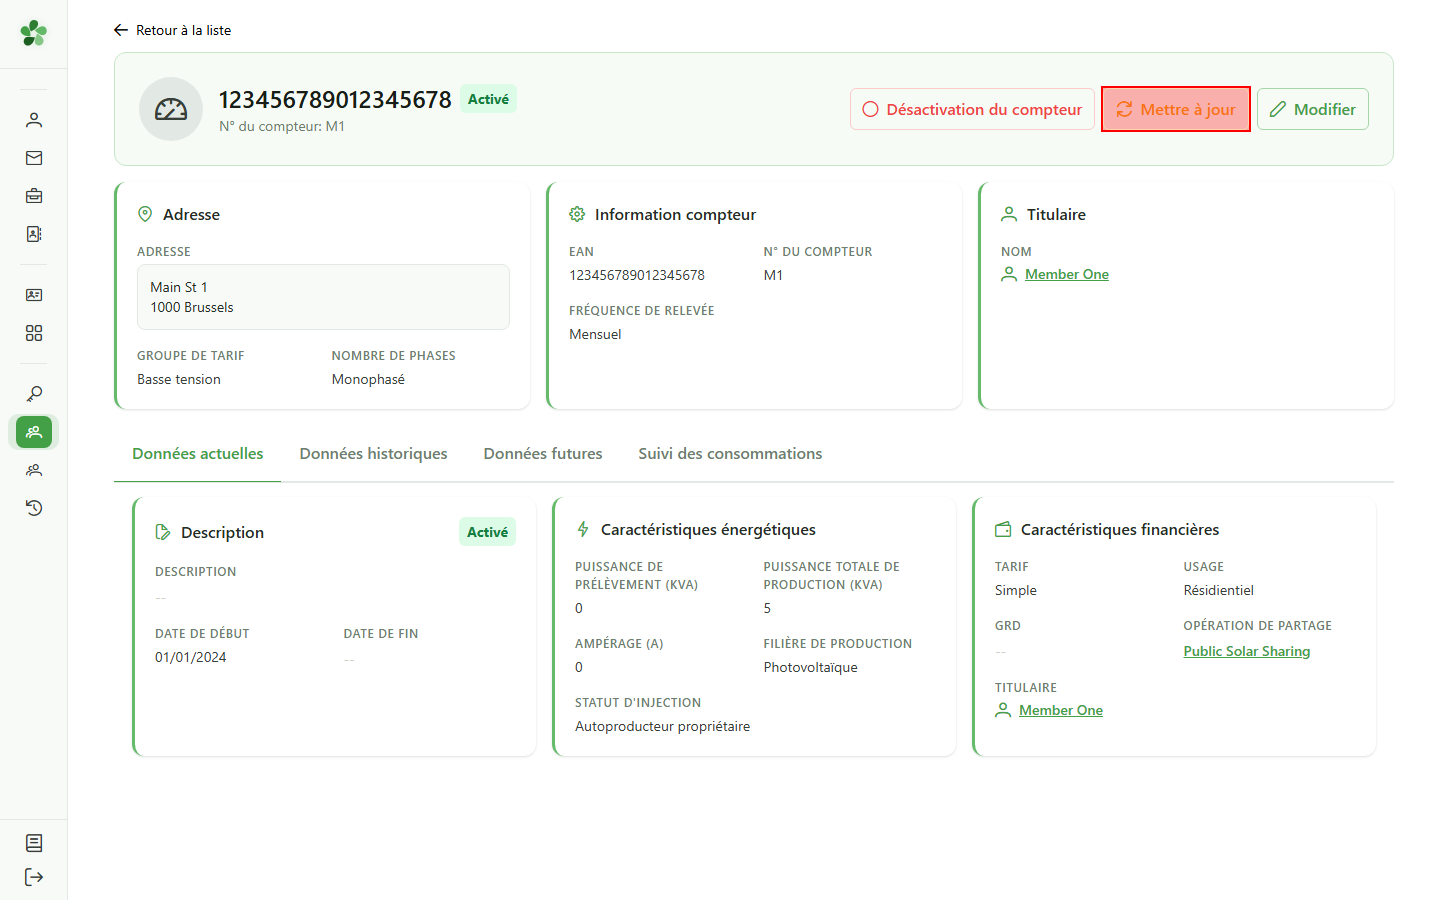Click the Mettre à jour button
The height and width of the screenshot is (900, 1440).
(x=1176, y=109)
